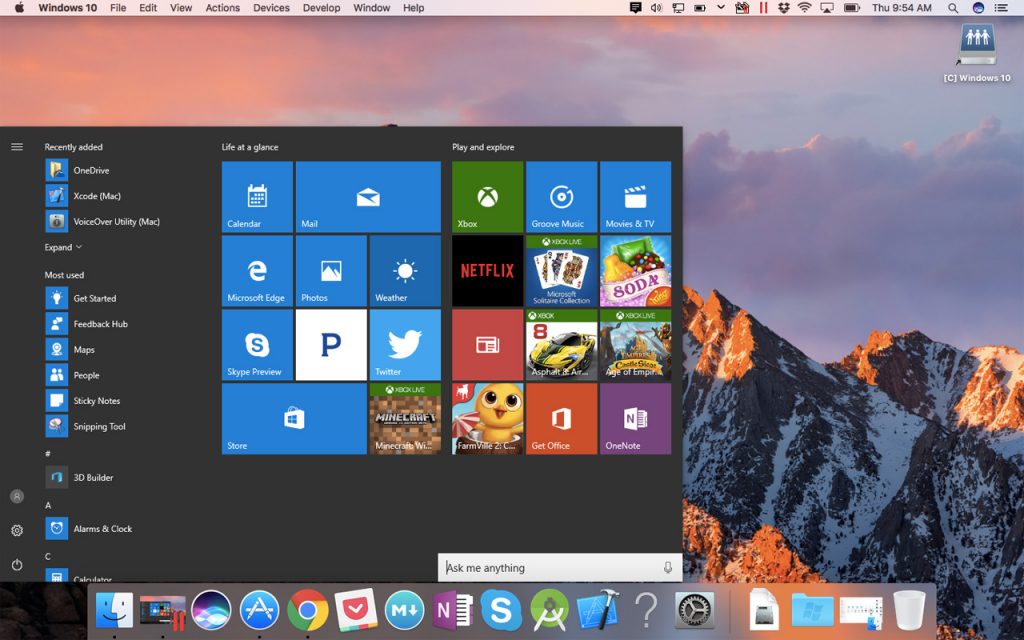The height and width of the screenshot is (640, 1024).
Task: Open Age of Empires Castle Siege tile
Action: 635,345
